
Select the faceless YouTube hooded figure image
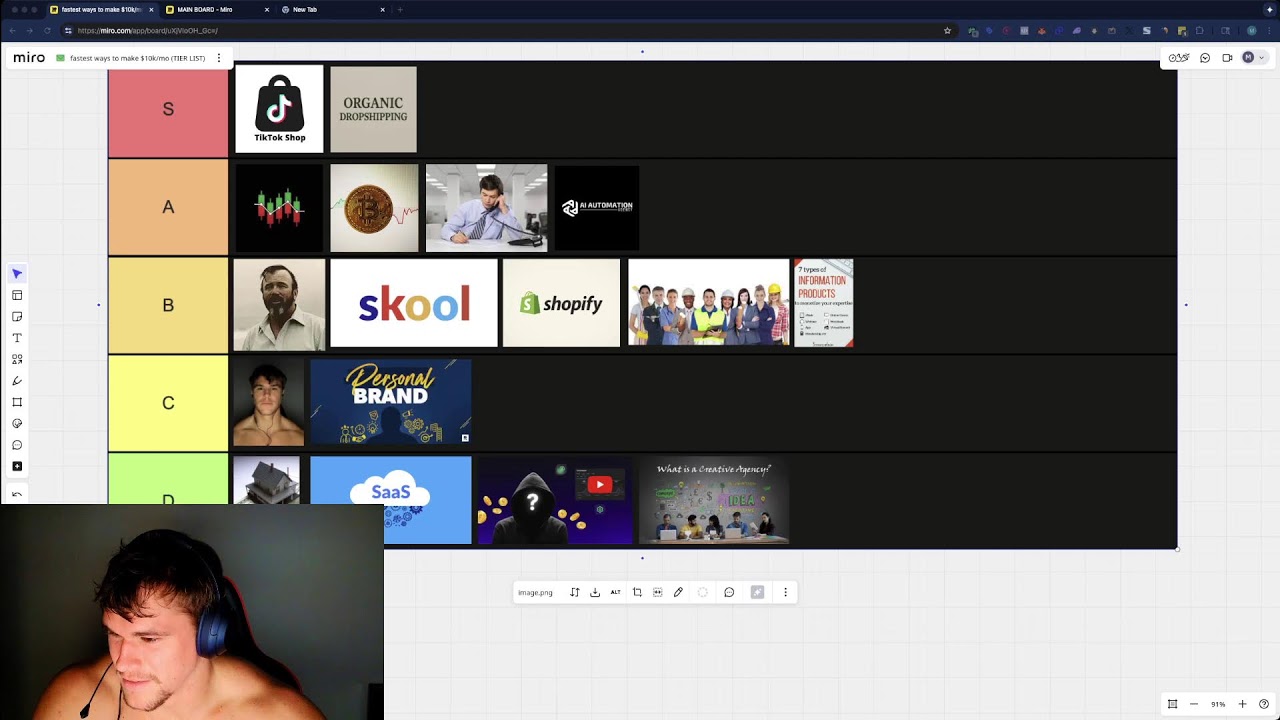pos(555,500)
